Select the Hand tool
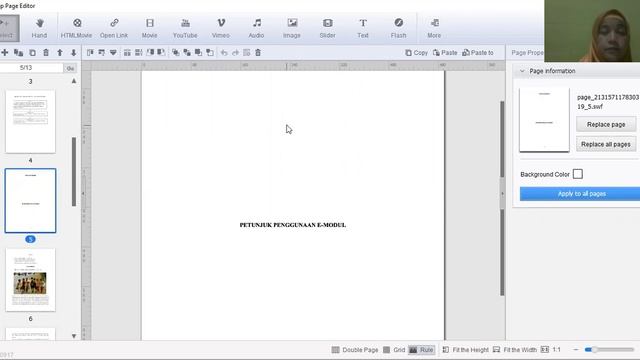This screenshot has height=360, width=640. click(39, 28)
